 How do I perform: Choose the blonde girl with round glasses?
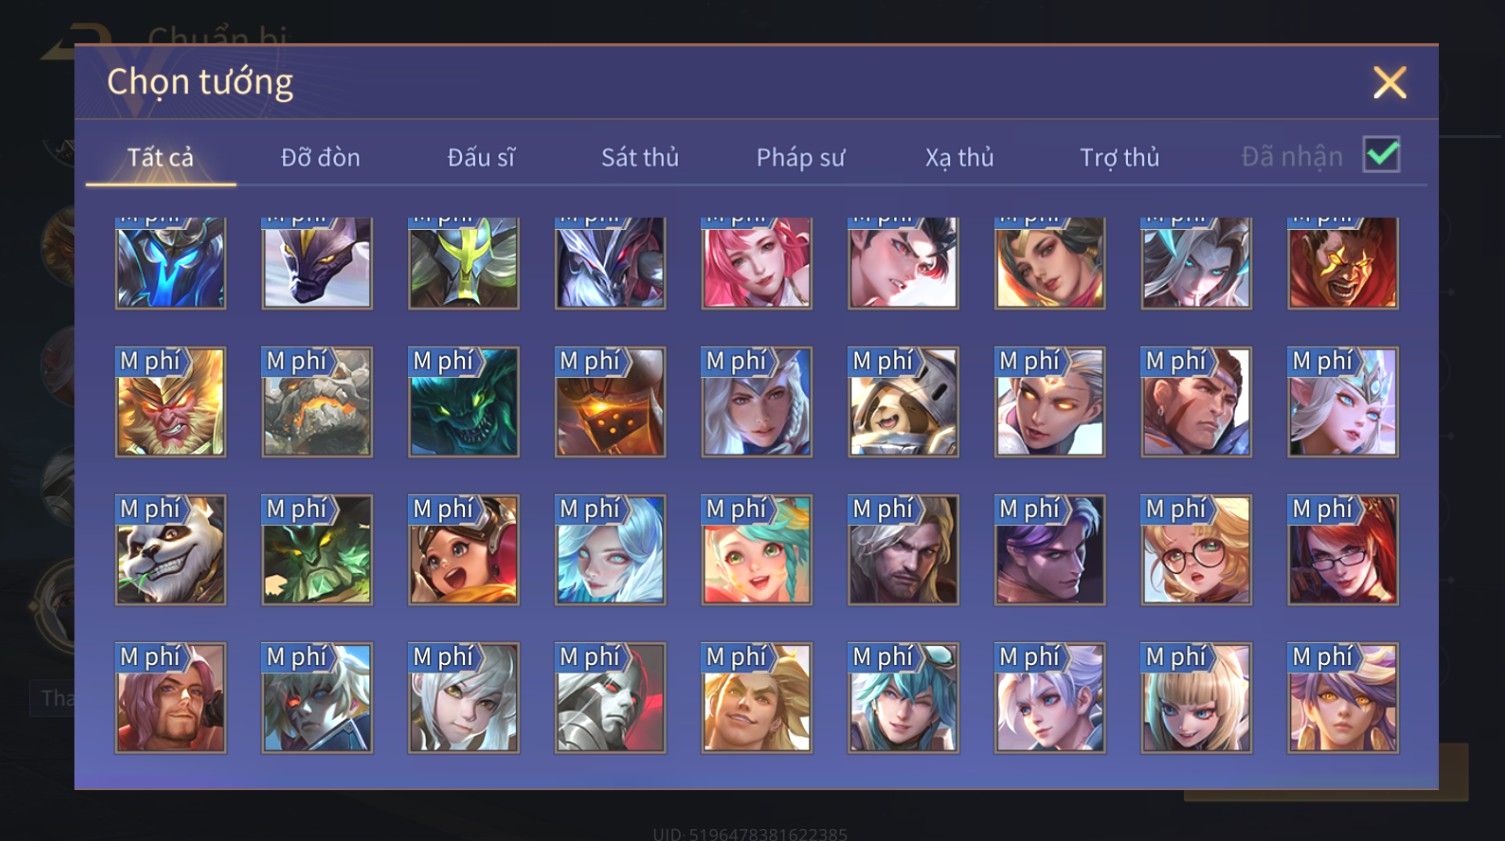coord(1196,550)
